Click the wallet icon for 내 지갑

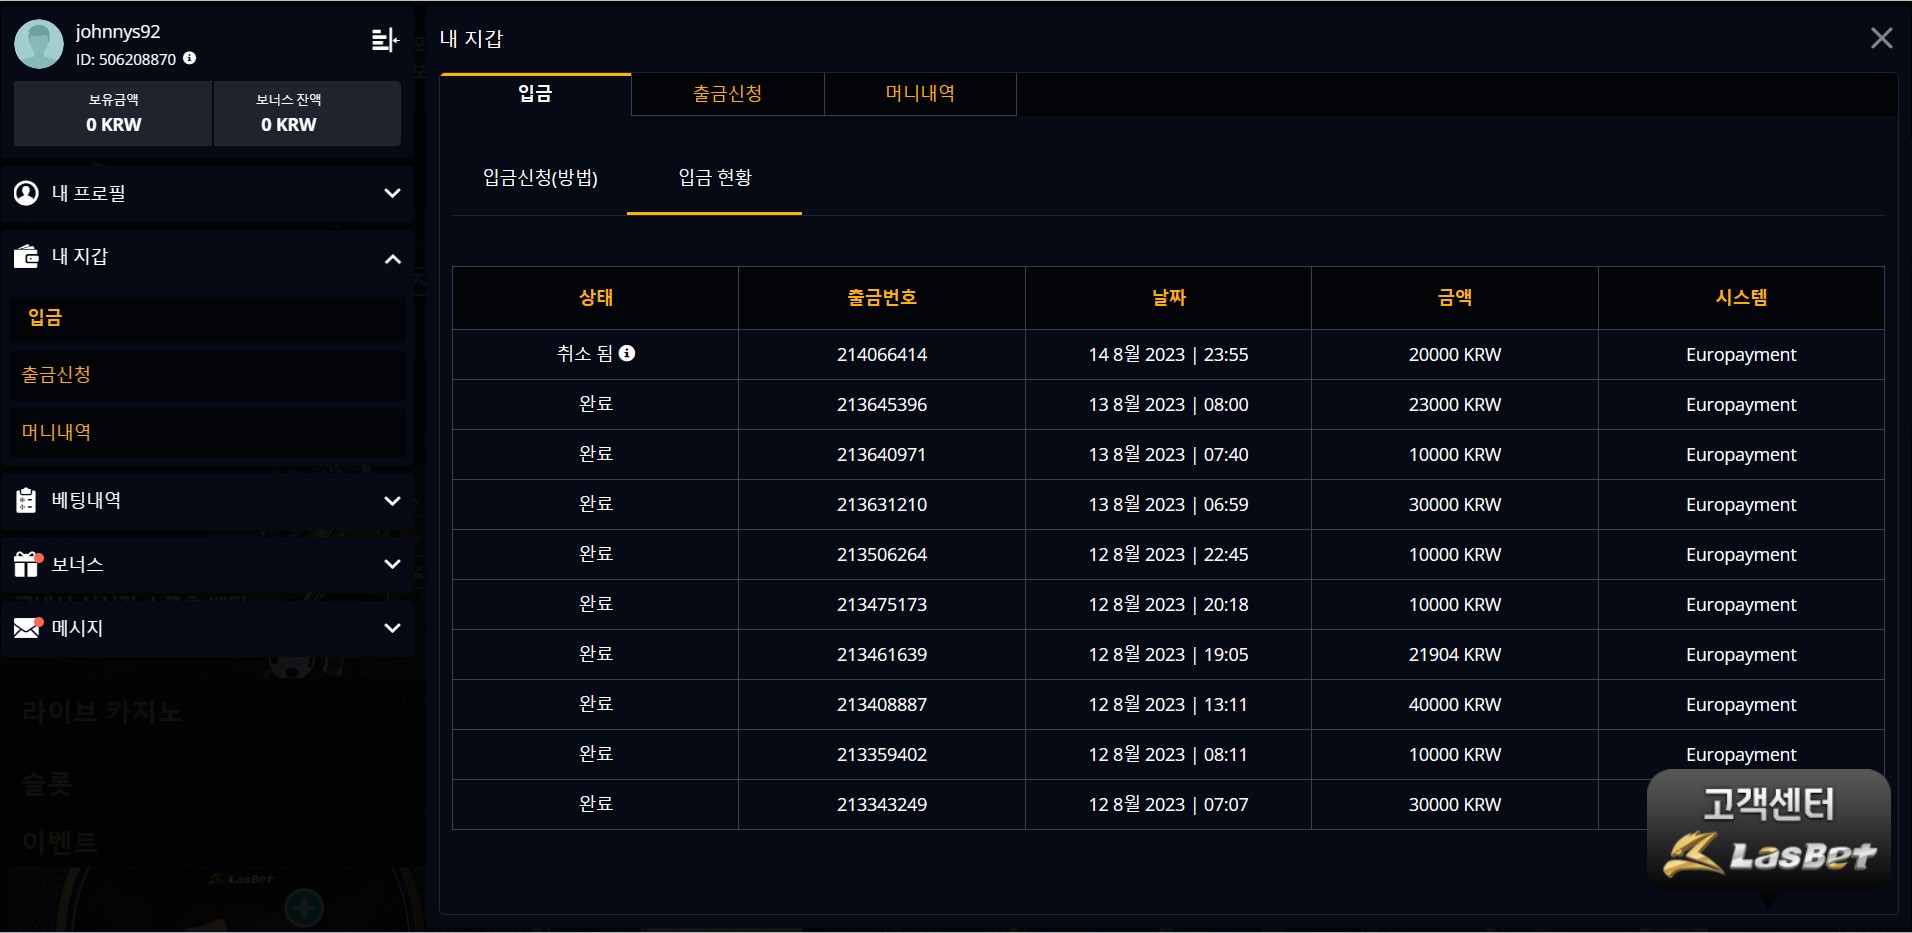tap(26, 257)
